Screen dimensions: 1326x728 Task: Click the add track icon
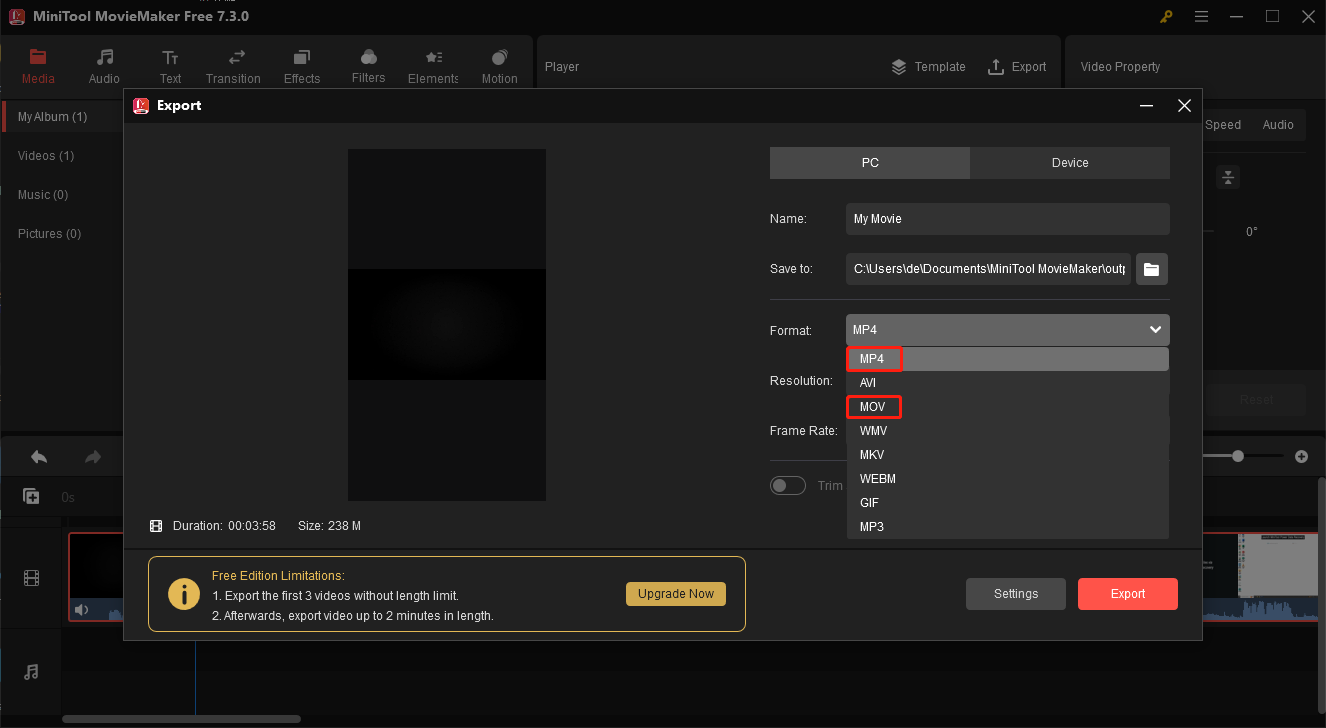click(31, 496)
